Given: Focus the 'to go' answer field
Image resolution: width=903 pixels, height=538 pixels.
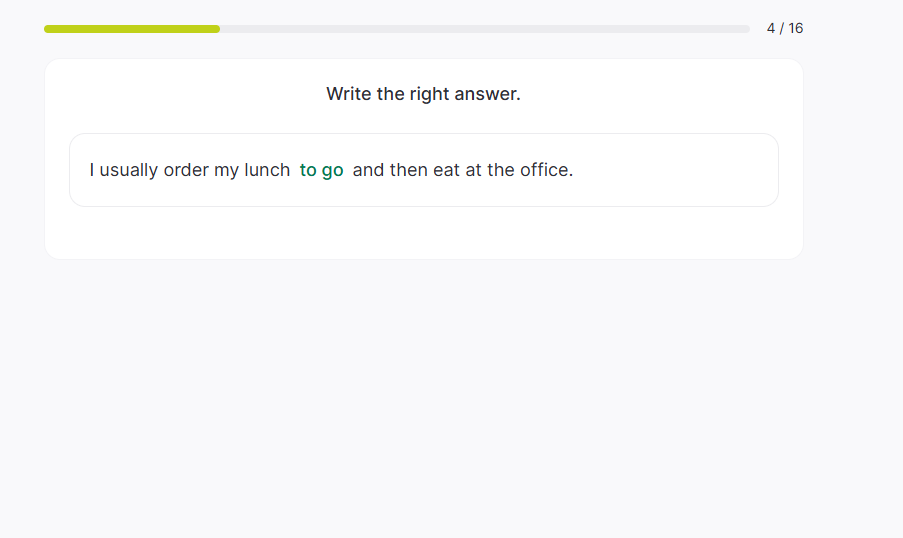Looking at the screenshot, I should [321, 170].
